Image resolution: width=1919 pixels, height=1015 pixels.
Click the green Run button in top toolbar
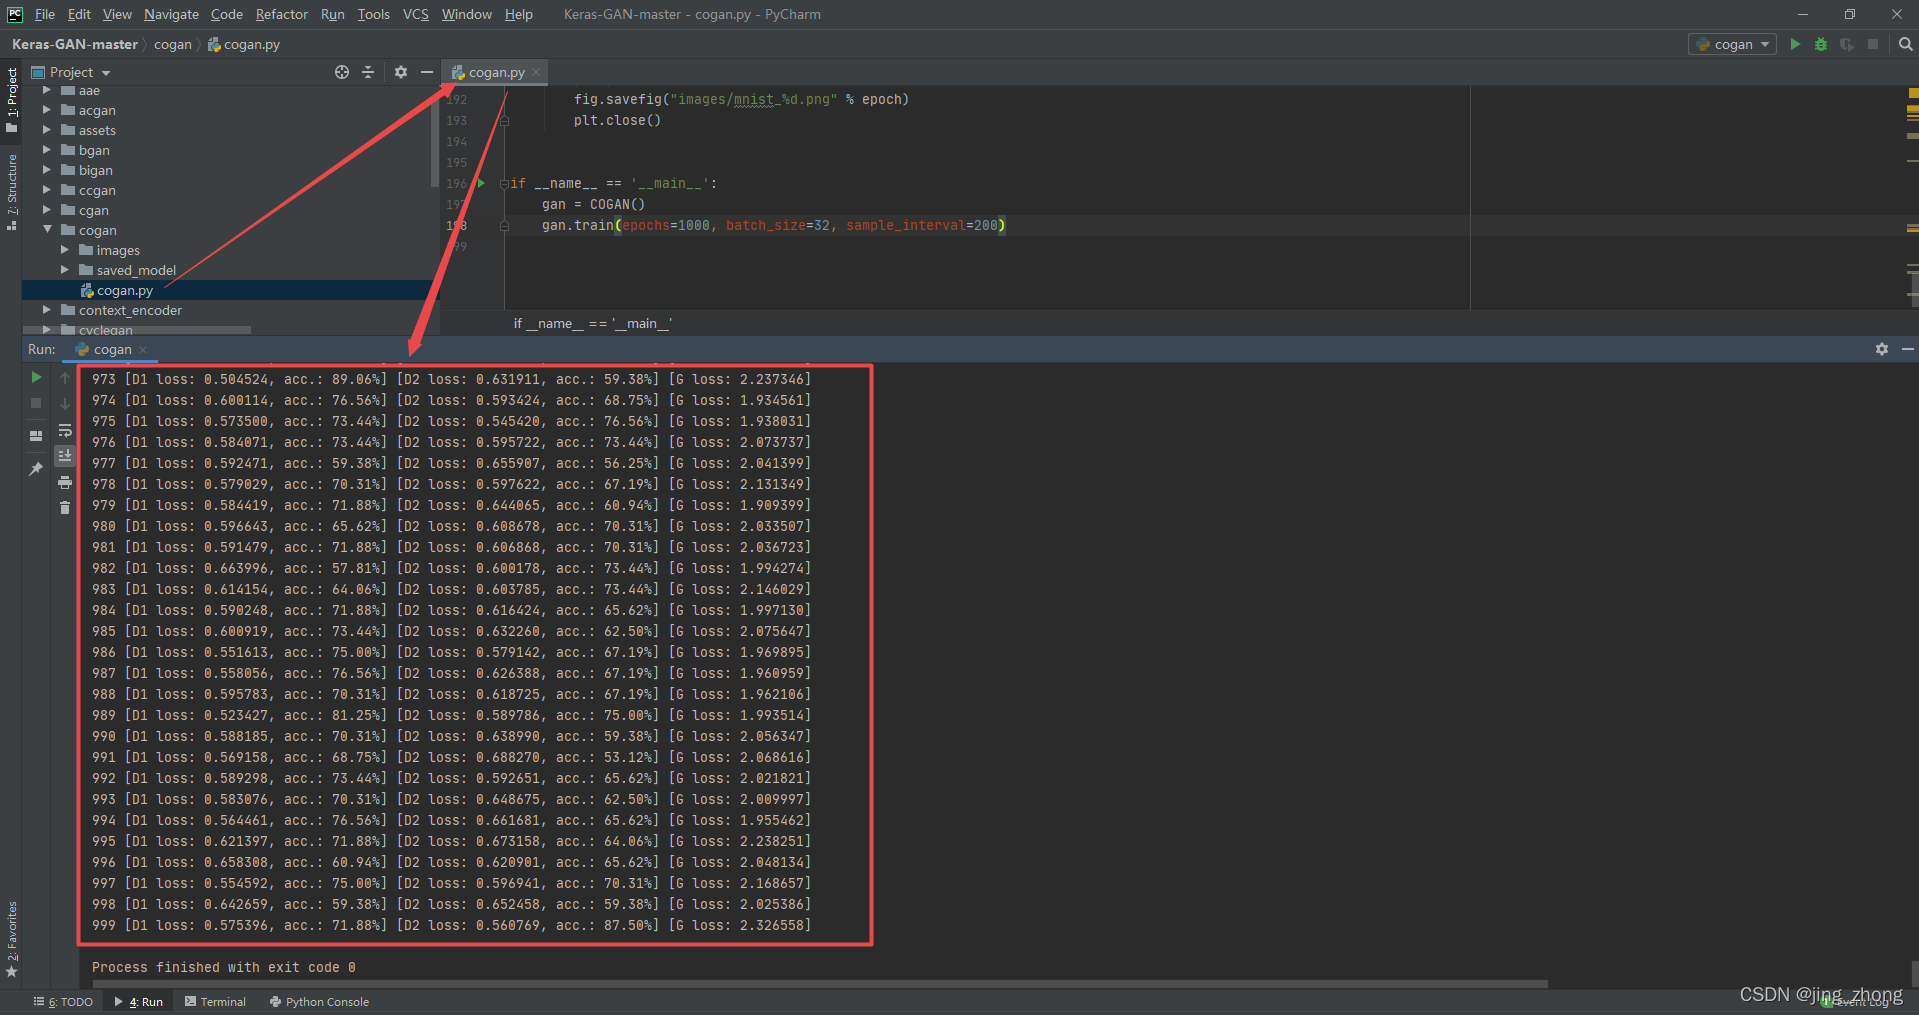pyautogui.click(x=1795, y=44)
